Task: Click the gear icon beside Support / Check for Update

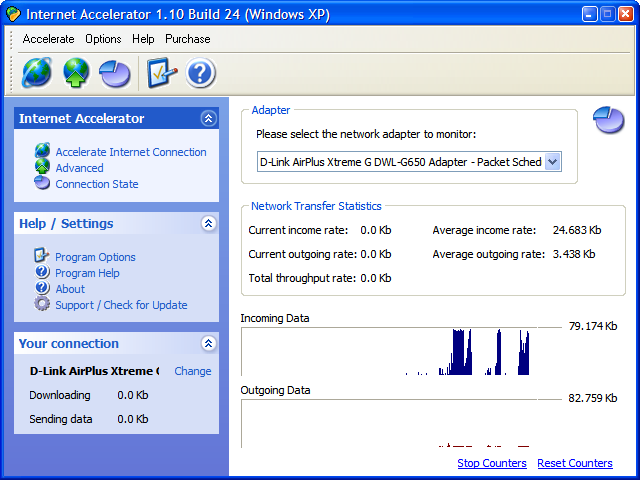Action: point(42,304)
